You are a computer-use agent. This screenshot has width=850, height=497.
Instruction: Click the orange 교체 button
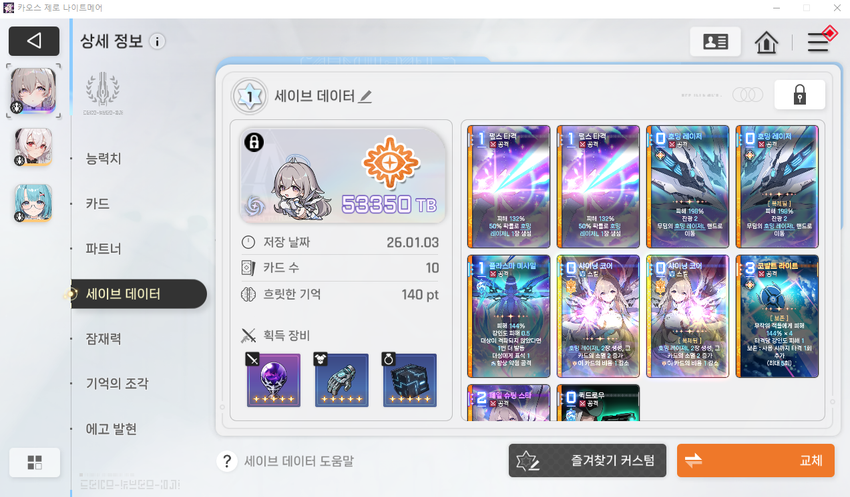(x=755, y=461)
